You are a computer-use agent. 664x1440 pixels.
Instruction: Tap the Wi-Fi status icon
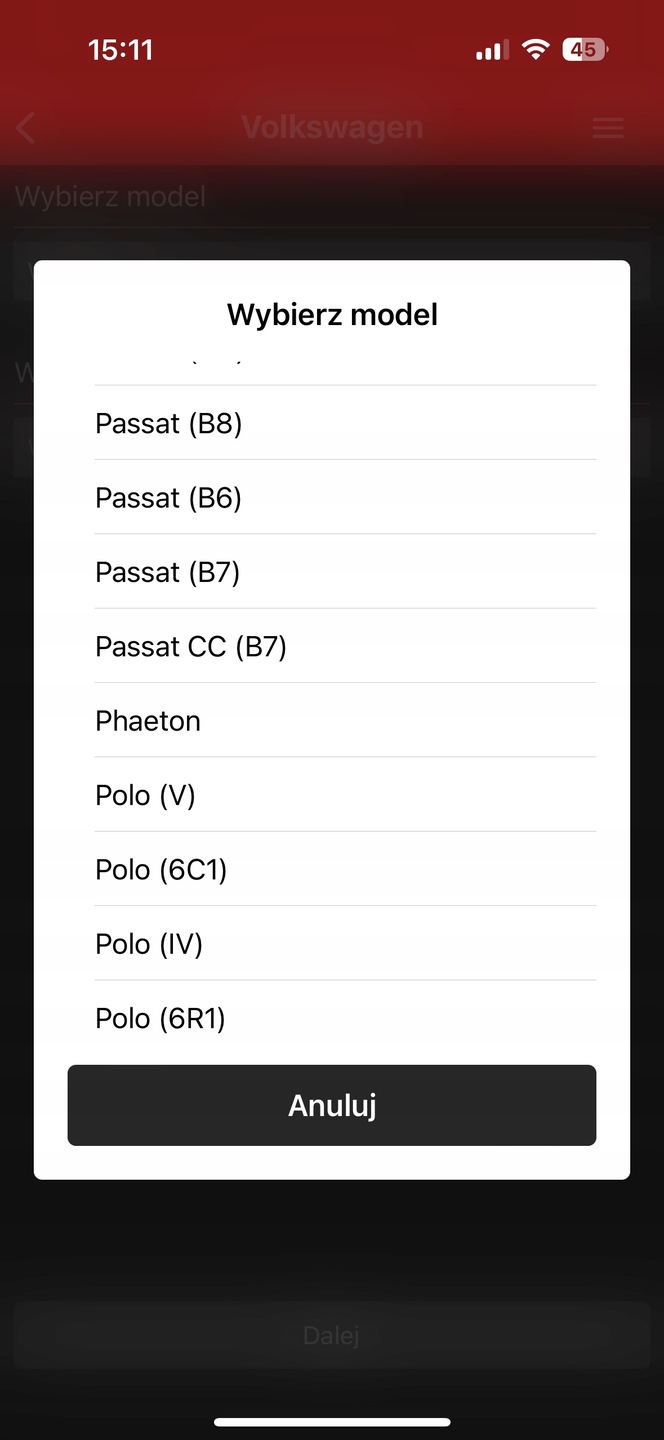(537, 49)
